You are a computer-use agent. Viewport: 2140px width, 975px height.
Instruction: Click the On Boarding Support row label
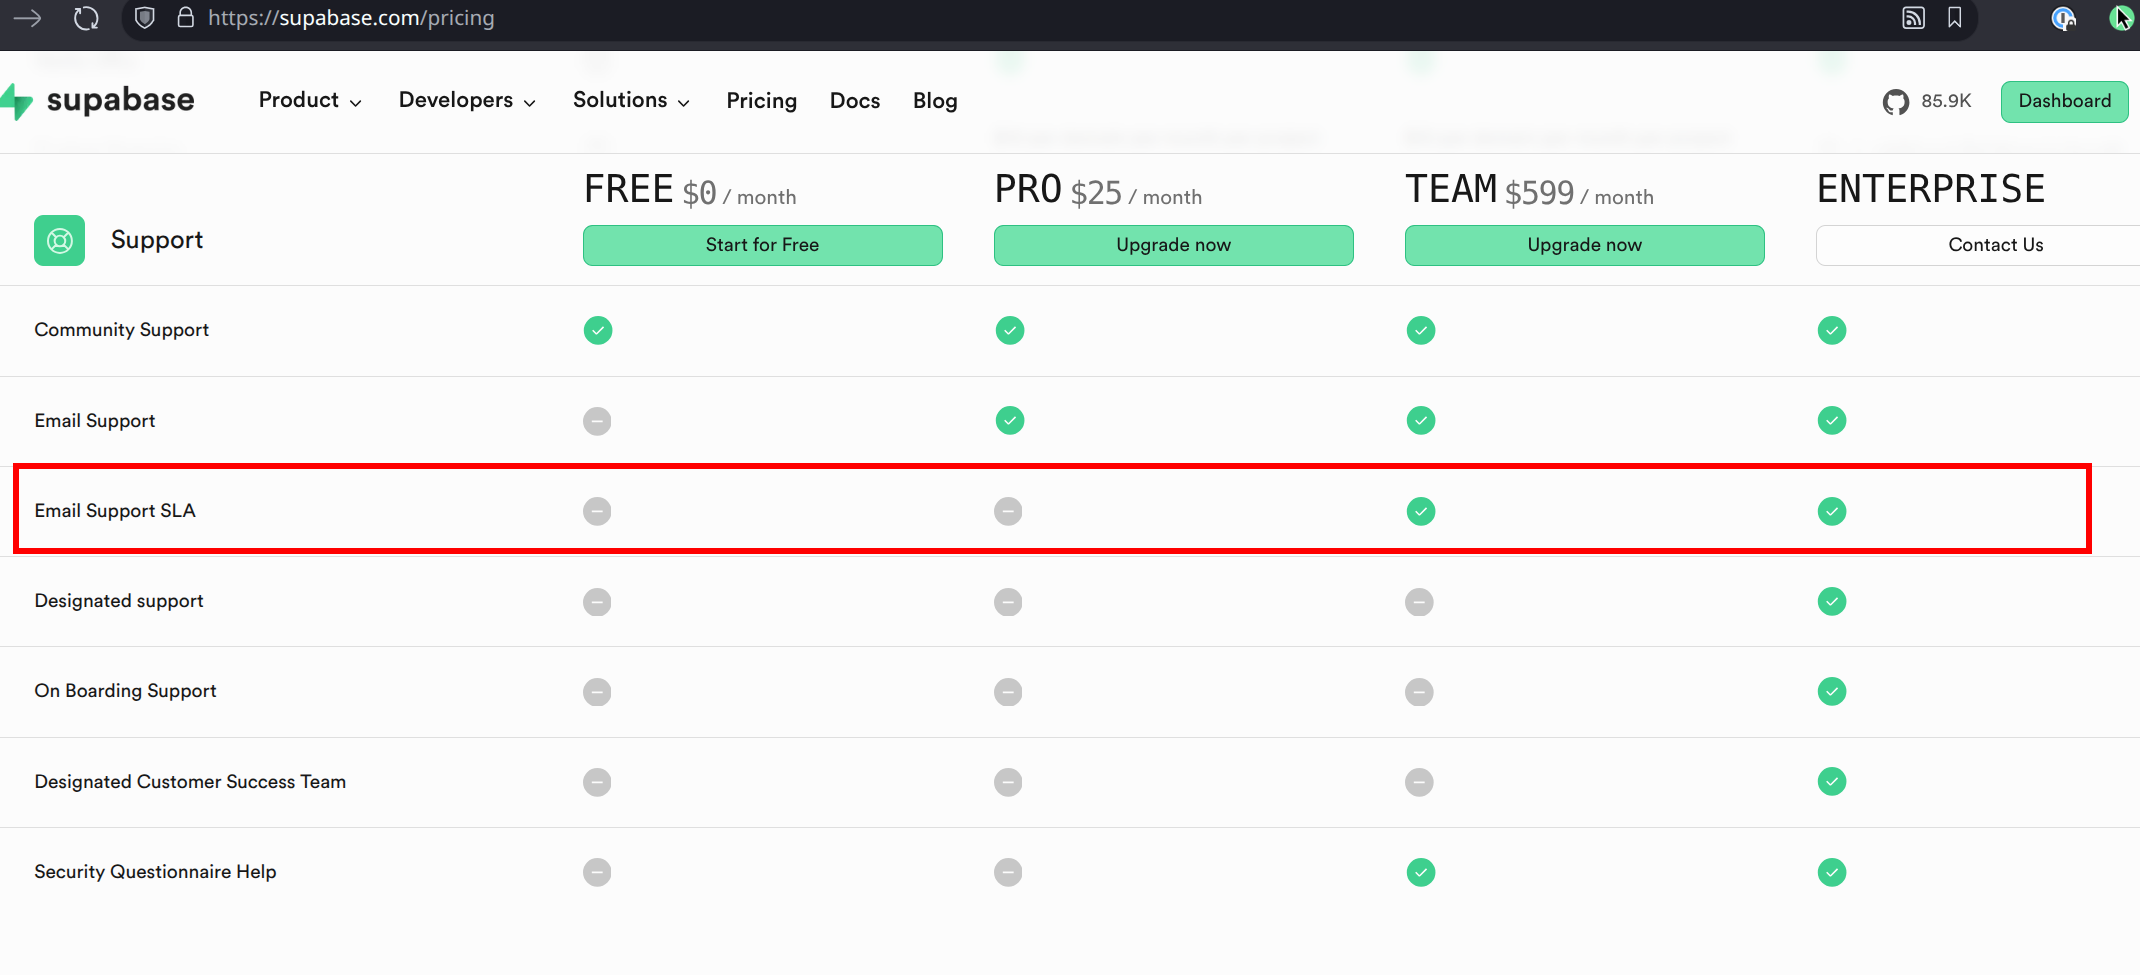tap(125, 691)
